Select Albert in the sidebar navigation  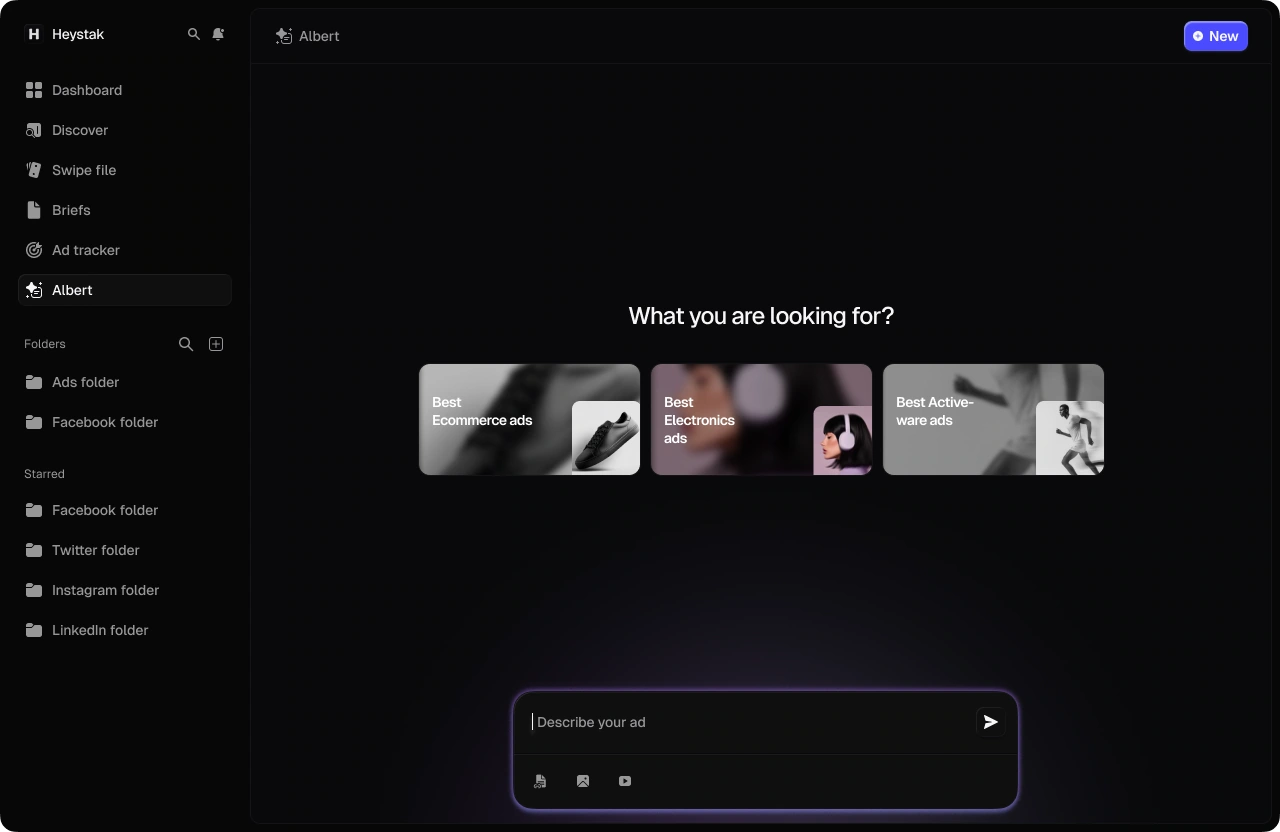[125, 290]
